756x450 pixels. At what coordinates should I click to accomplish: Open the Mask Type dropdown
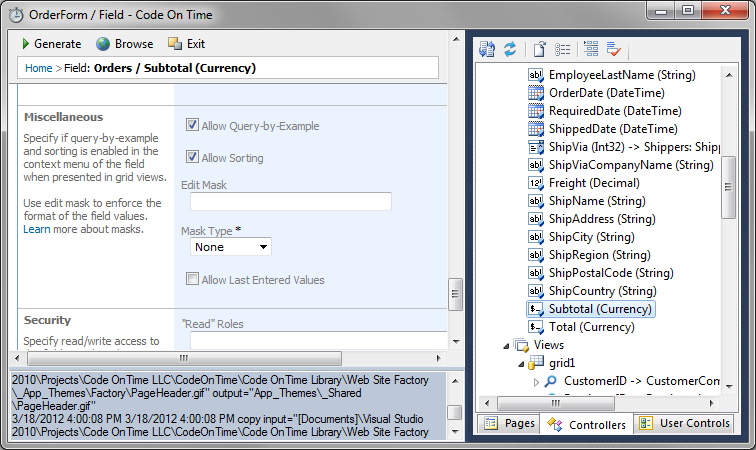pyautogui.click(x=231, y=247)
